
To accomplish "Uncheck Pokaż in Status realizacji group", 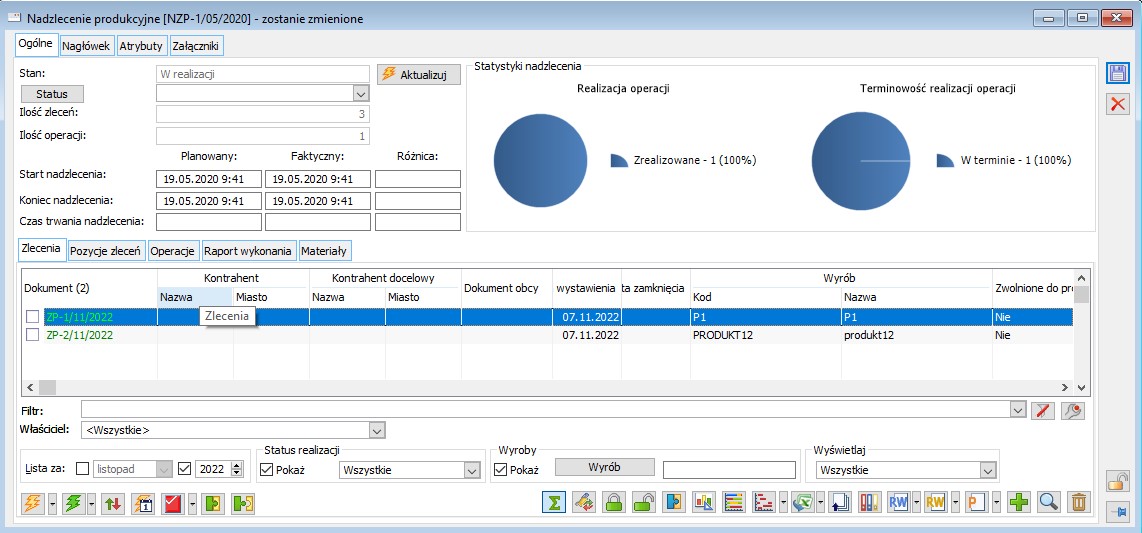I will [x=266, y=469].
